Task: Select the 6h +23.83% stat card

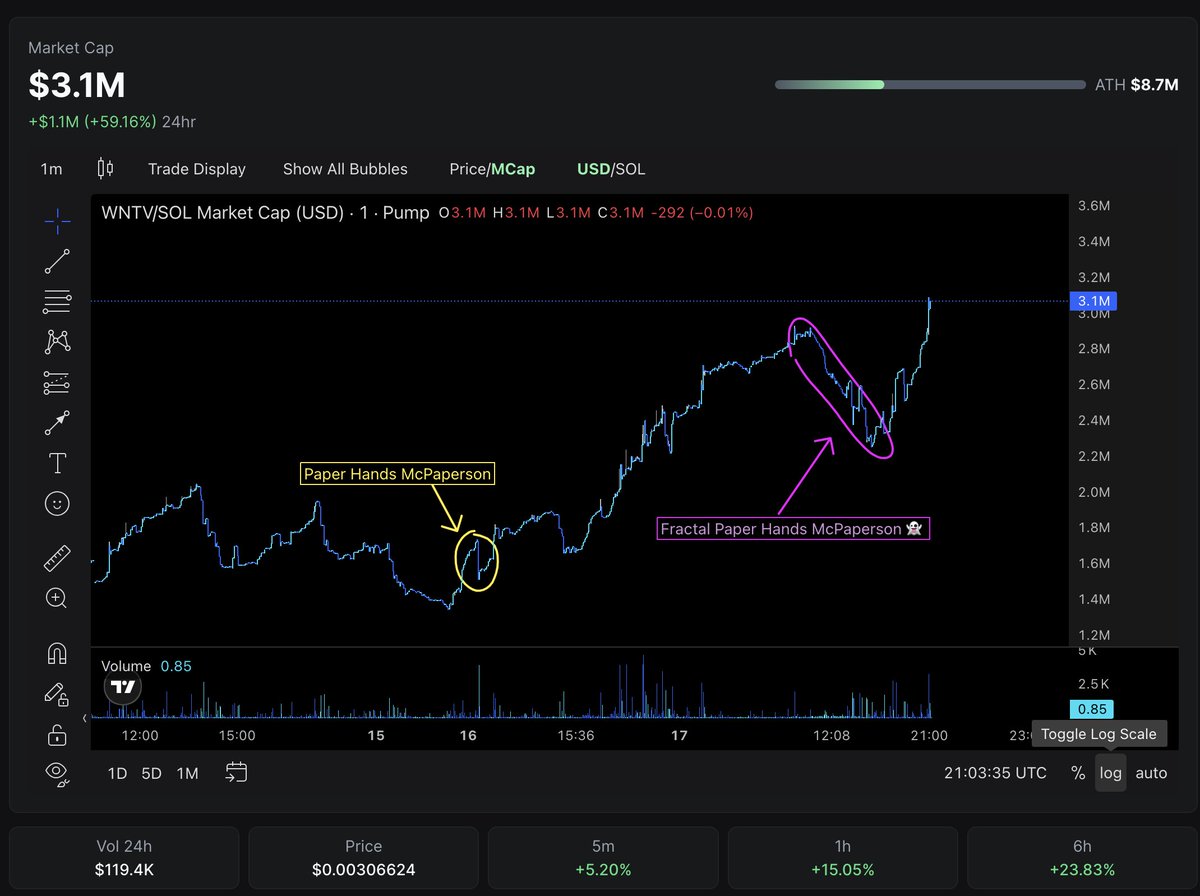Action: pyautogui.click(x=1083, y=858)
